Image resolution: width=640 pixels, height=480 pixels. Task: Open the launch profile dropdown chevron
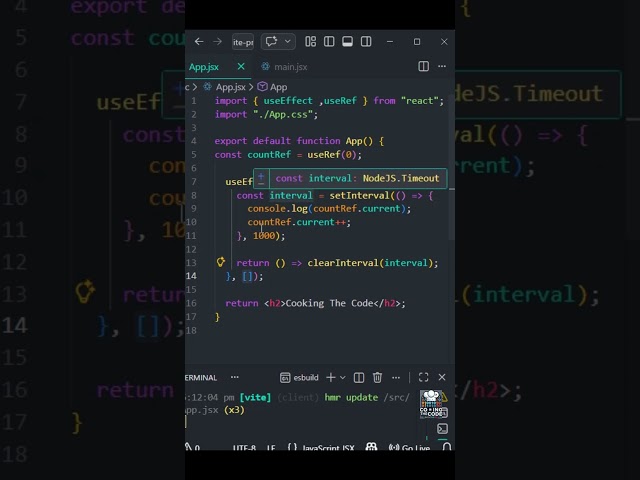click(x=343, y=378)
